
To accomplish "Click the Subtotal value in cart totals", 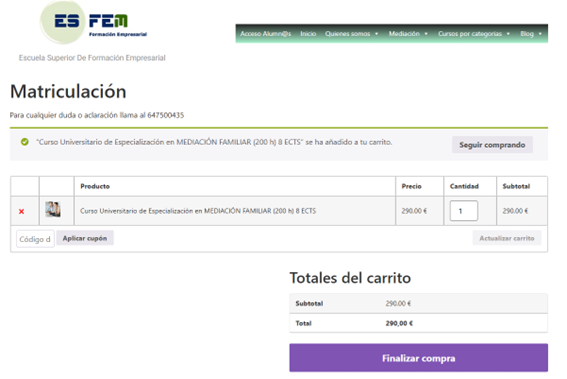I will click(x=398, y=303).
